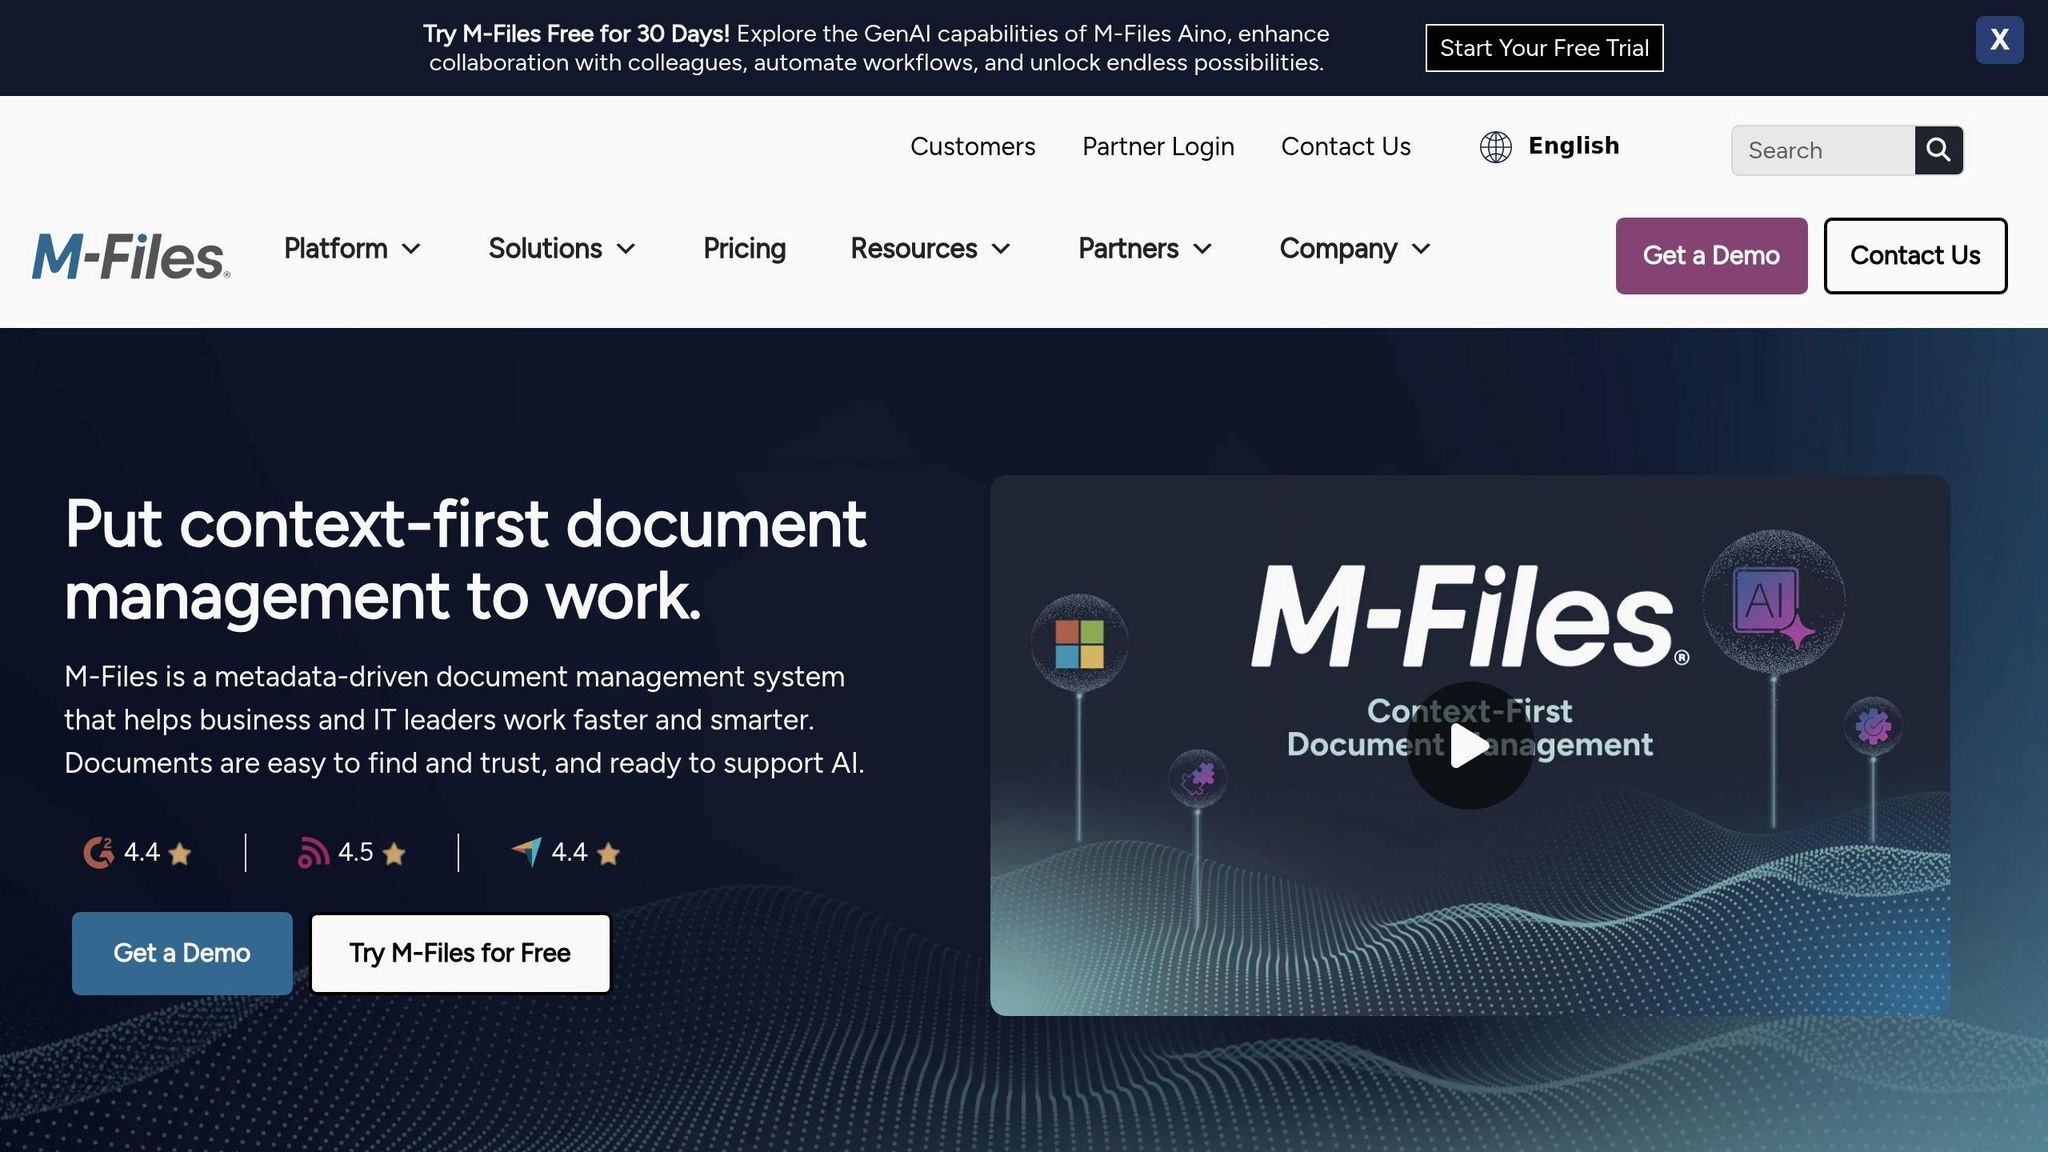
Task: Click the blue Get a Demo hero button
Action: 182,953
